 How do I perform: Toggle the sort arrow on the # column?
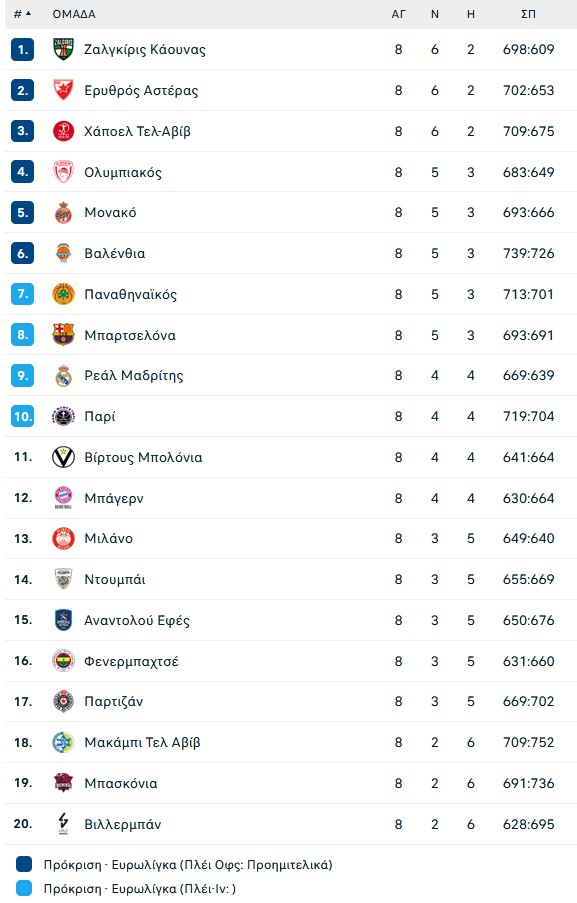pyautogui.click(x=27, y=15)
